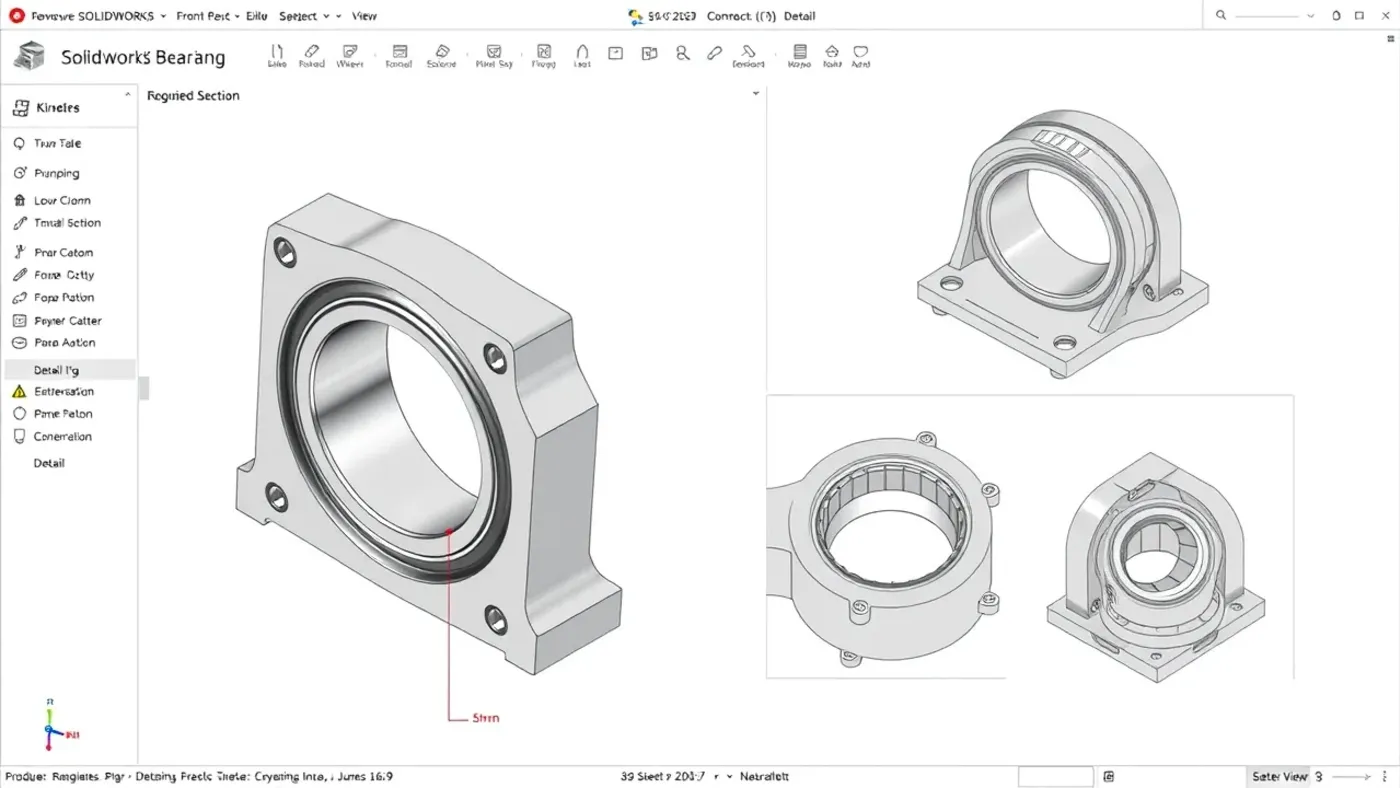Image resolution: width=1400 pixels, height=788 pixels.
Task: Click the Conract tab in the title bar
Action: click(742, 16)
